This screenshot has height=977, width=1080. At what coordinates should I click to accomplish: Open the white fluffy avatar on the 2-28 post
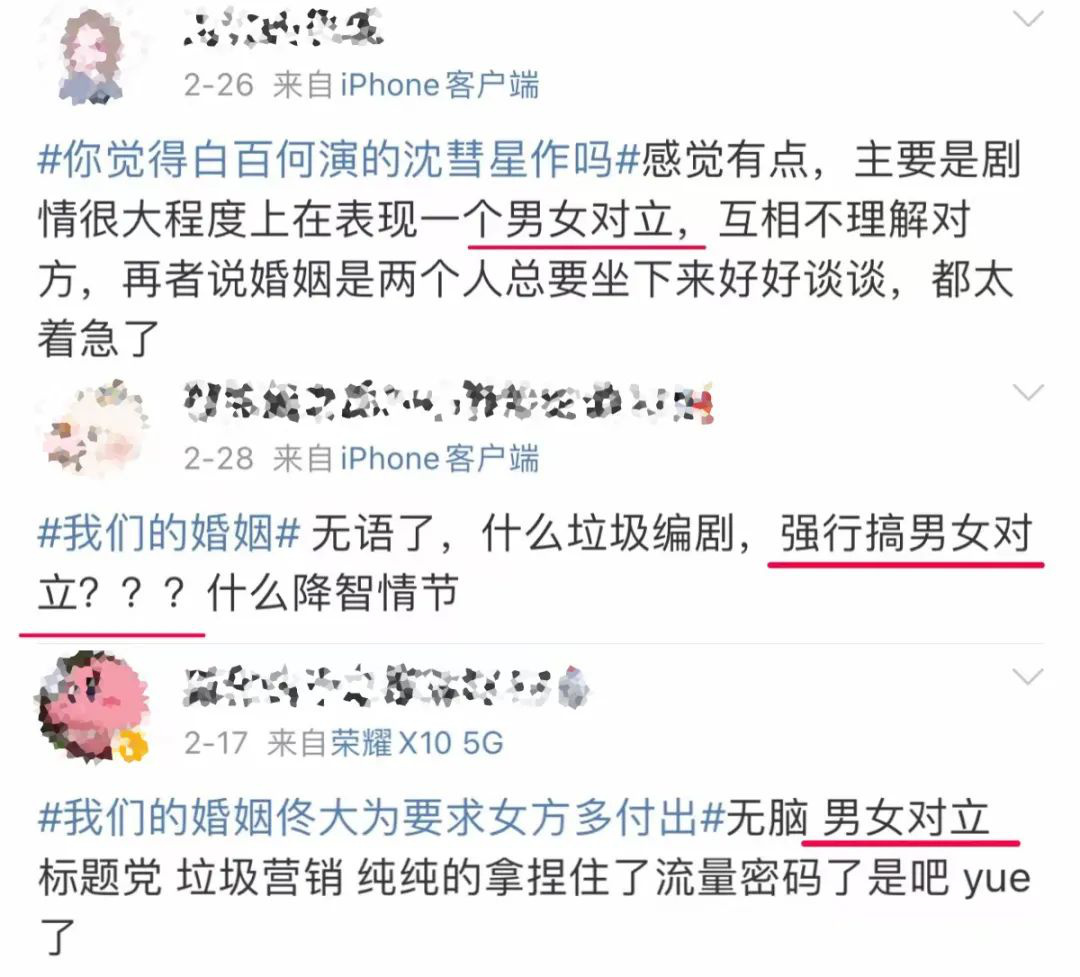point(94,427)
